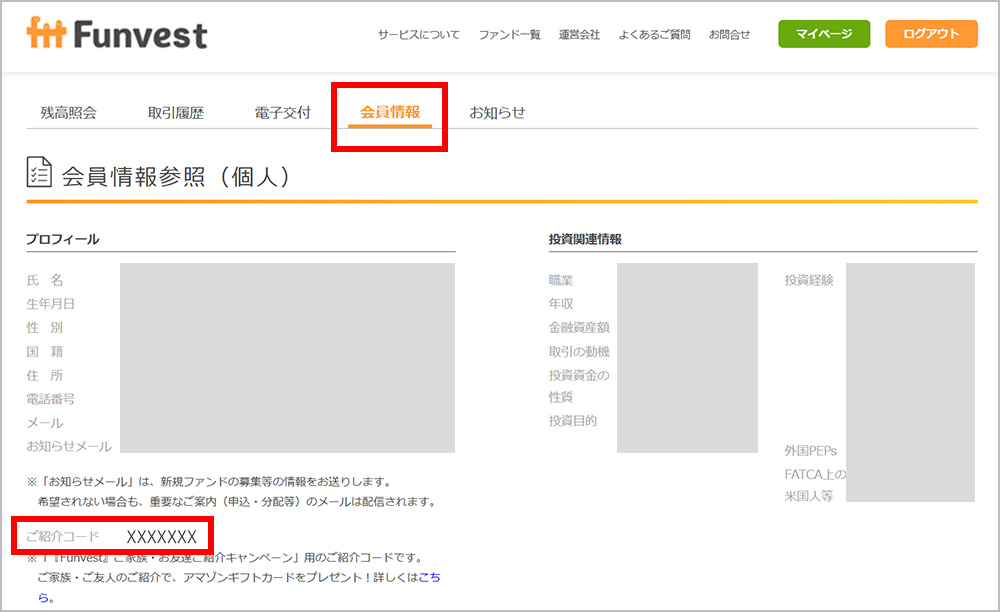
Task: Click the お問合せ navigation item
Action: tap(729, 33)
